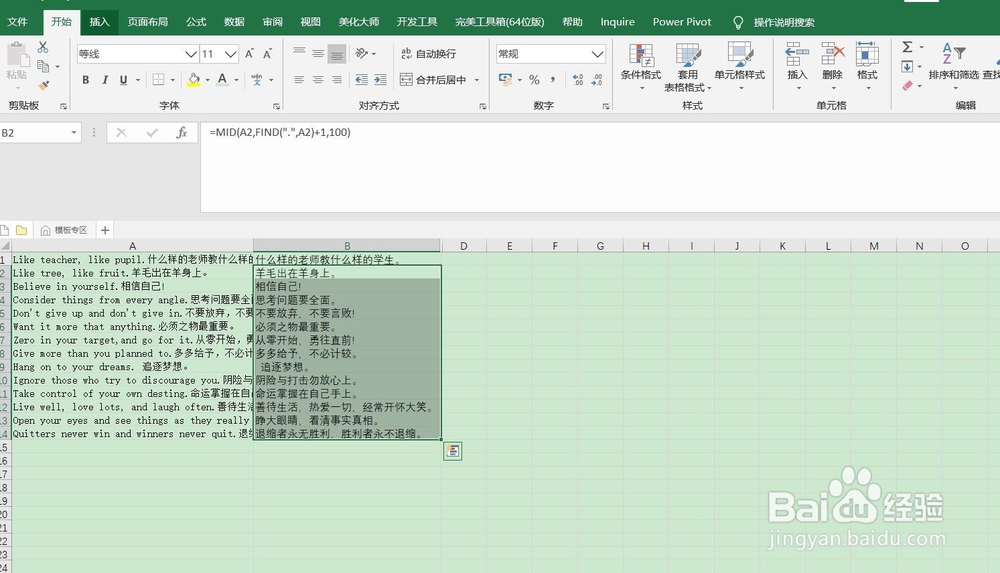Screen dimensions: 1000x573
Task: Click the increase indent icon
Action: 380,80
